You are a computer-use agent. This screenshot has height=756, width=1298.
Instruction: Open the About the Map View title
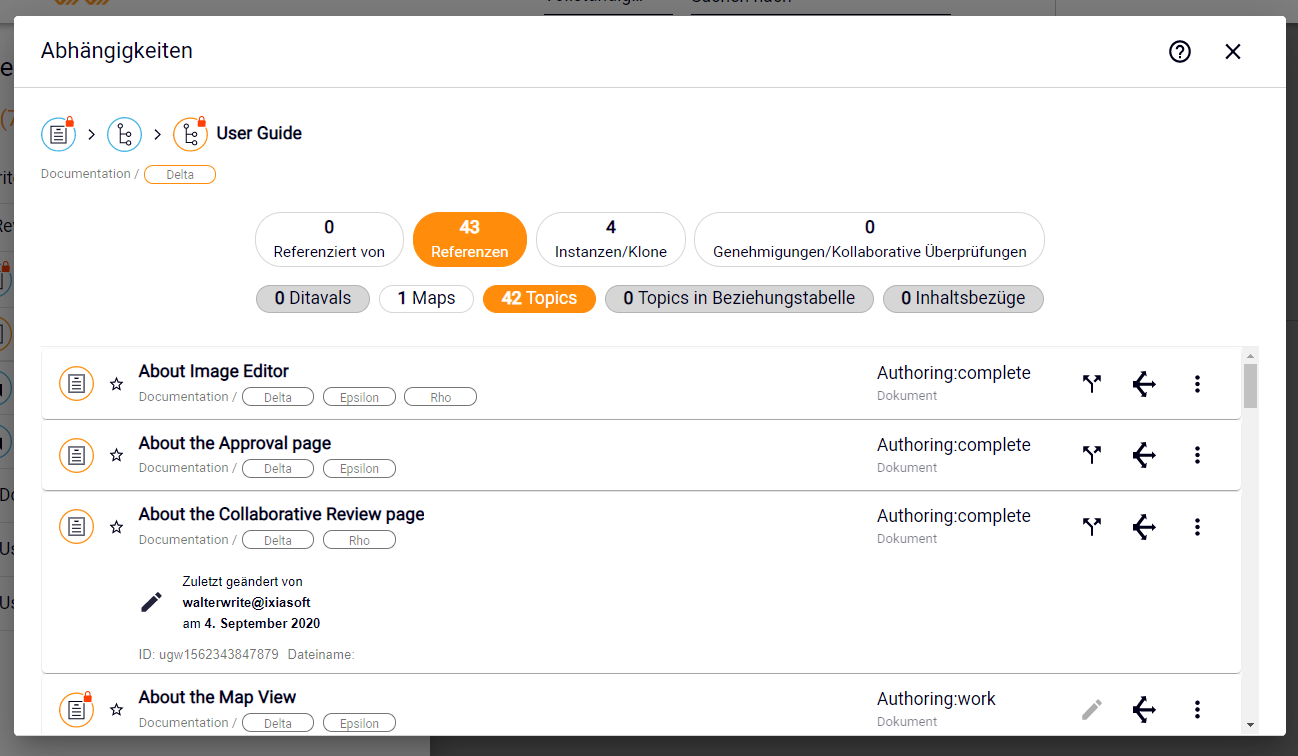217,697
